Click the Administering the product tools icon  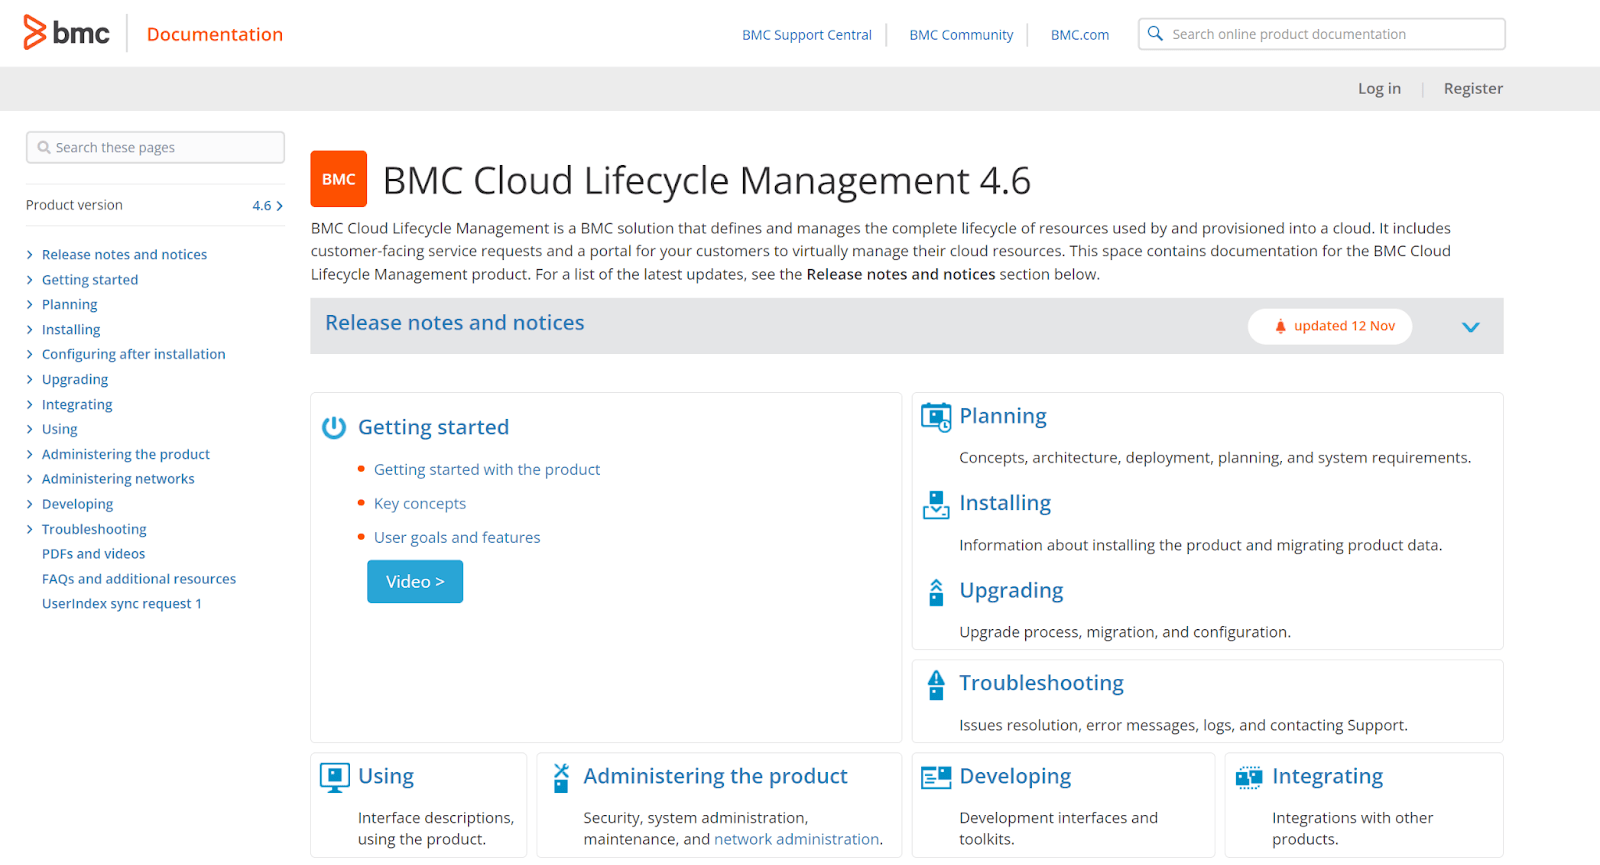tap(561, 778)
